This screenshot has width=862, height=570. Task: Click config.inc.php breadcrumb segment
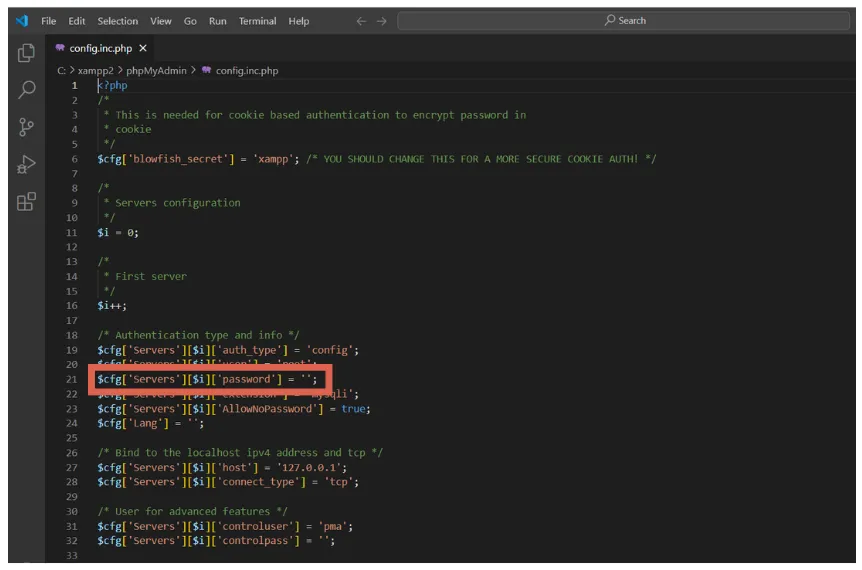tap(247, 70)
